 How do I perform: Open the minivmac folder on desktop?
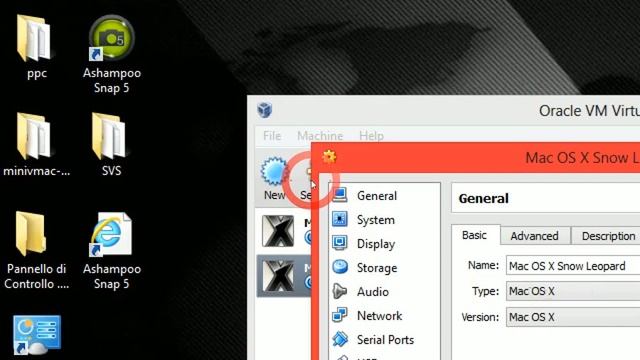[35, 136]
